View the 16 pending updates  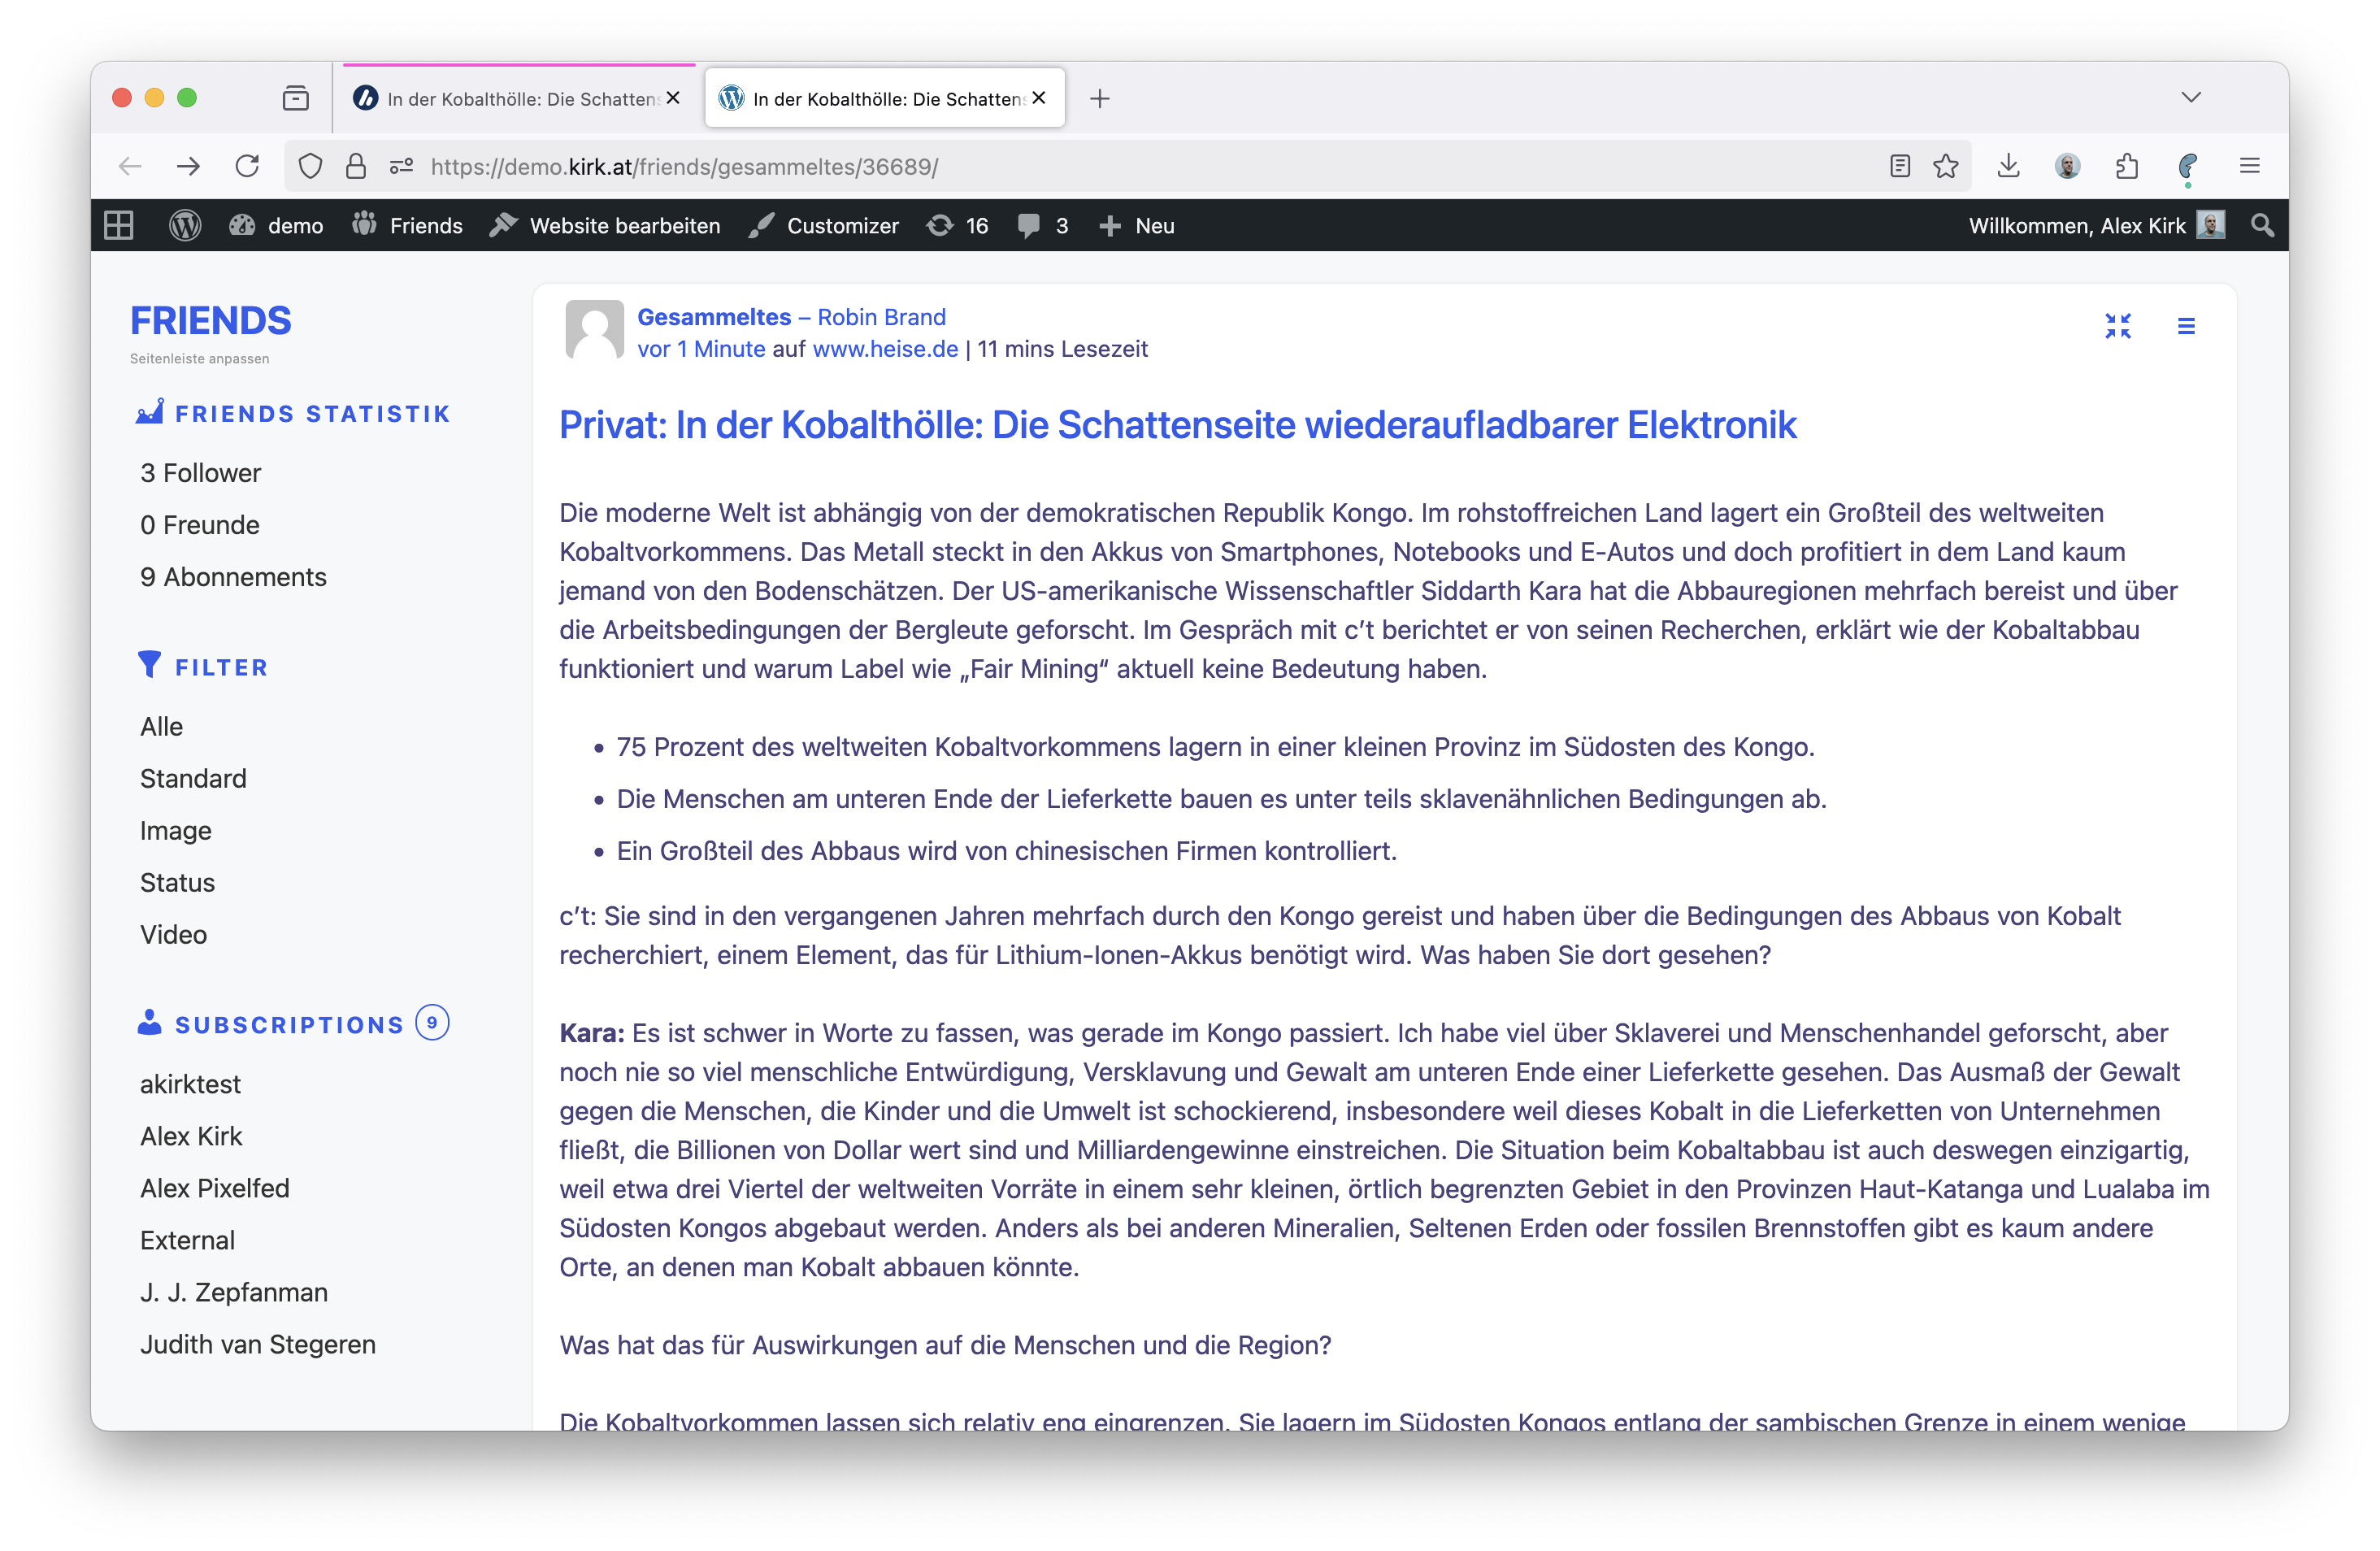pyautogui.click(x=957, y=225)
